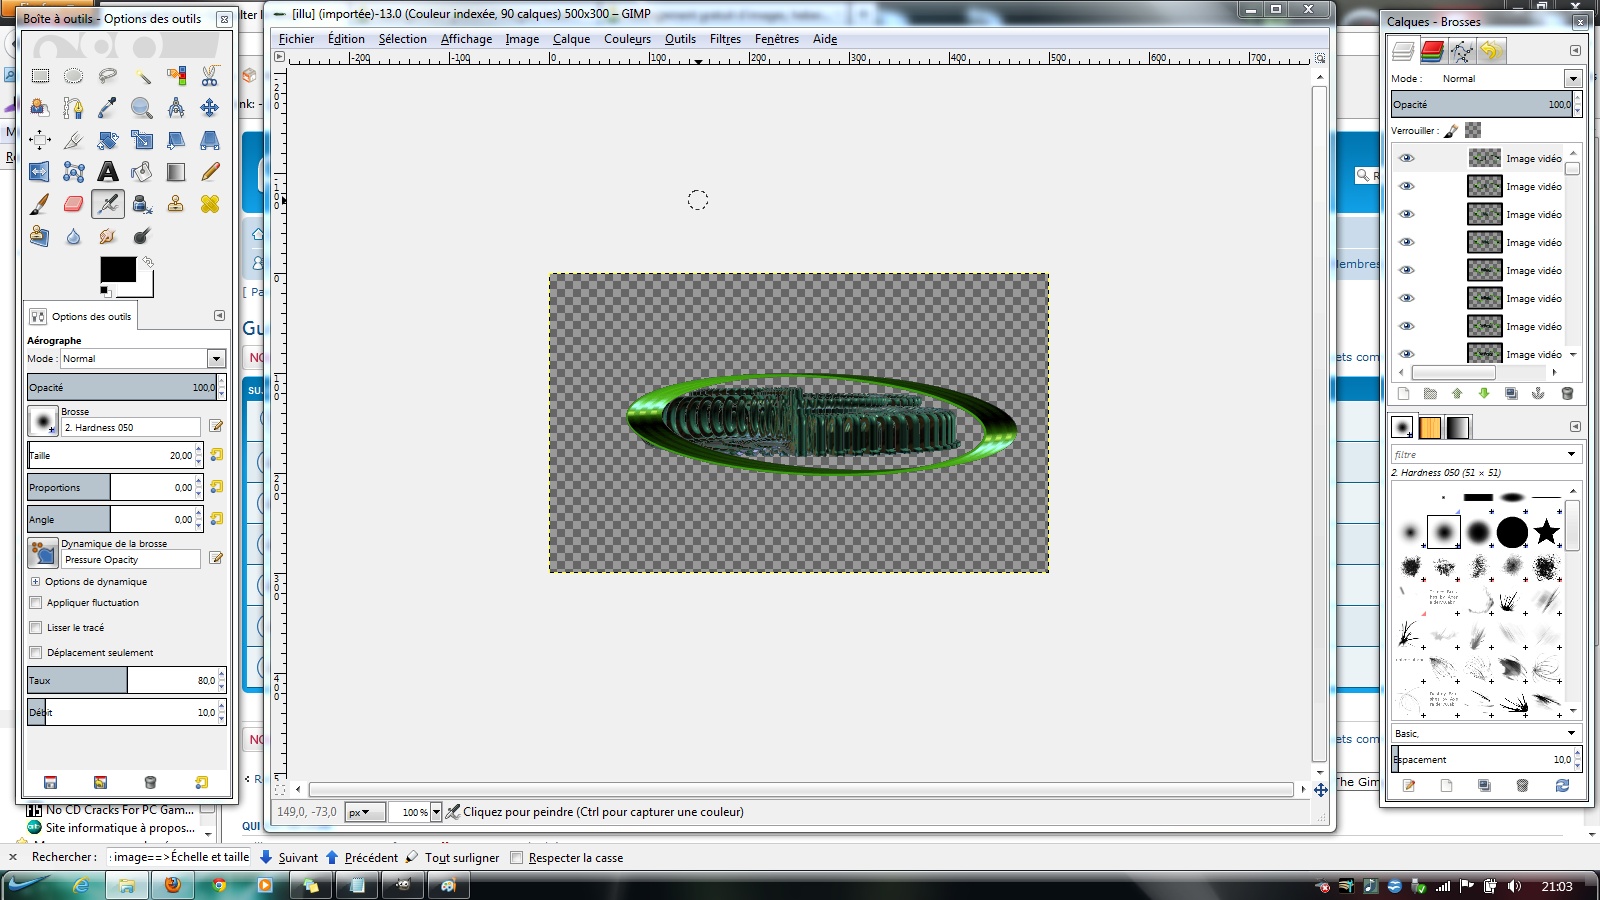This screenshot has width=1600, height=900.
Task: Select the Heal bandage tool
Action: coord(210,204)
